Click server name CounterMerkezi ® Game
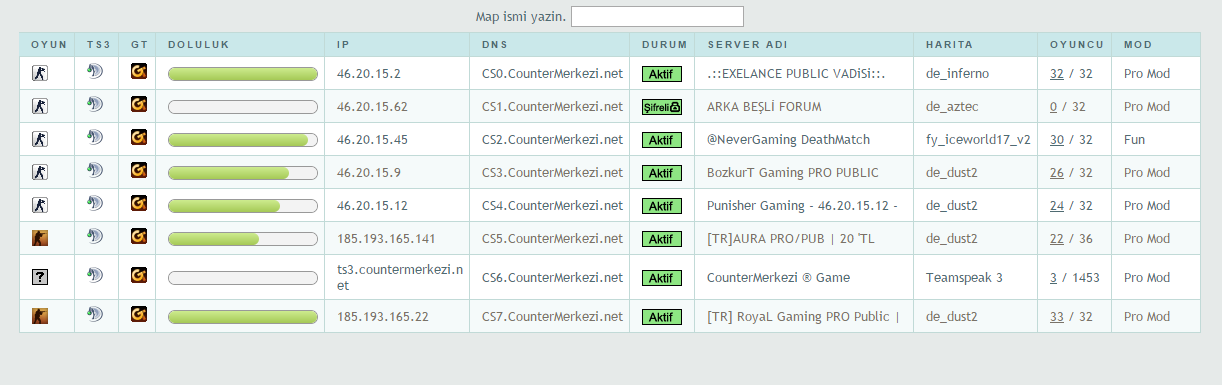1222x385 pixels. [x=778, y=278]
